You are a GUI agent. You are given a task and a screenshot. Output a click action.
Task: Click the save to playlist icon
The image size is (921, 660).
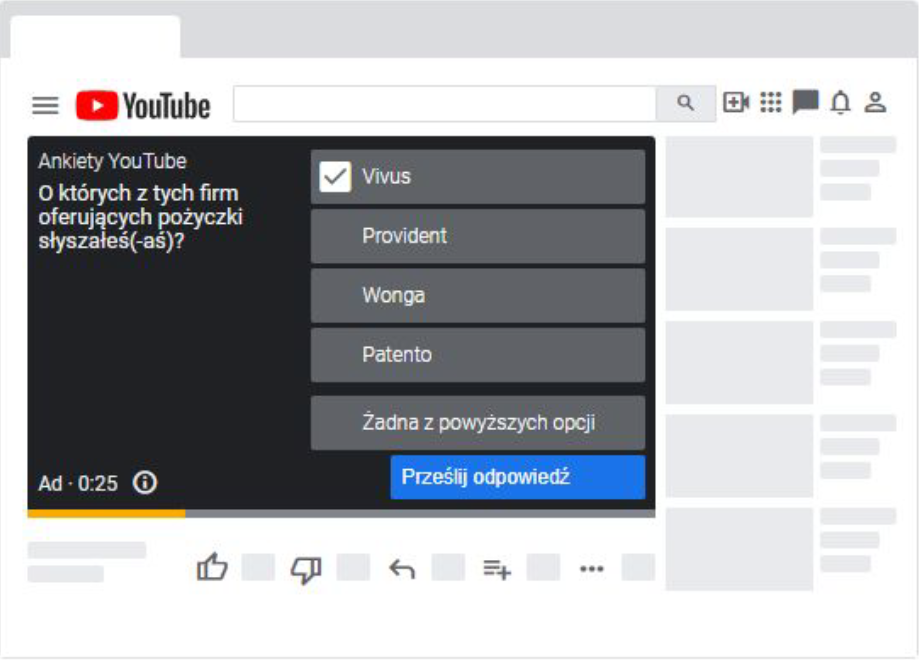[x=497, y=569]
